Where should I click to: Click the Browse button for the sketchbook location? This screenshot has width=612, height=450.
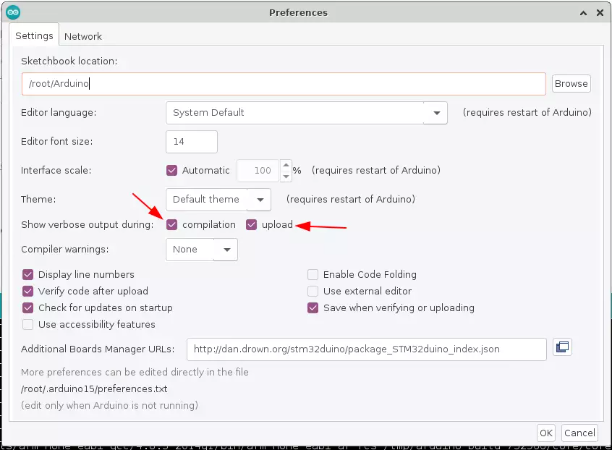pos(571,84)
